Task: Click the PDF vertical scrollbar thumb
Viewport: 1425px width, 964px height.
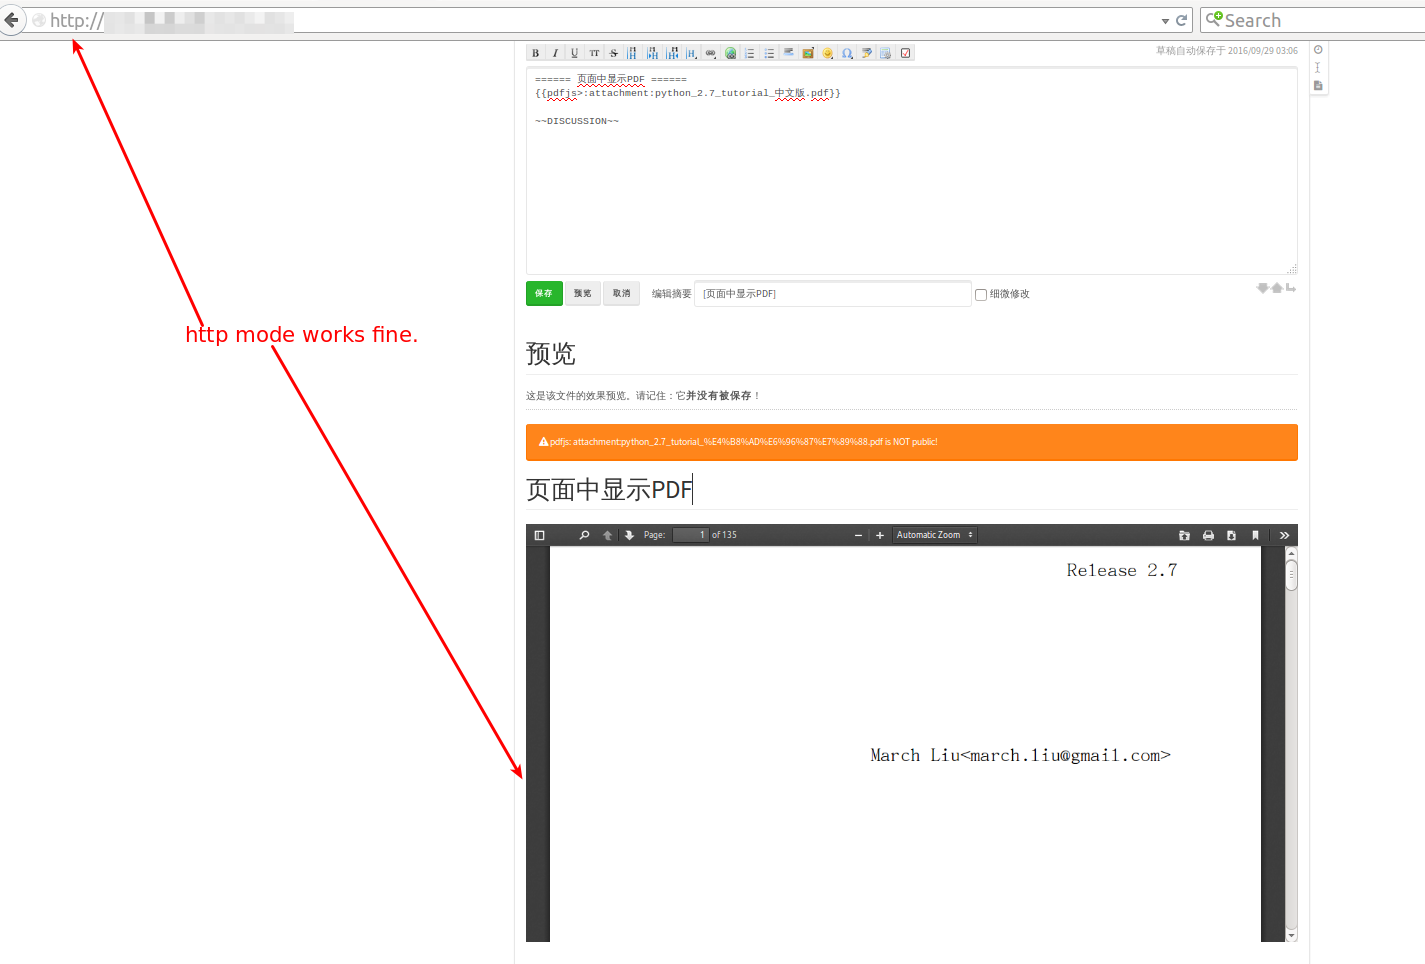Action: pyautogui.click(x=1291, y=575)
